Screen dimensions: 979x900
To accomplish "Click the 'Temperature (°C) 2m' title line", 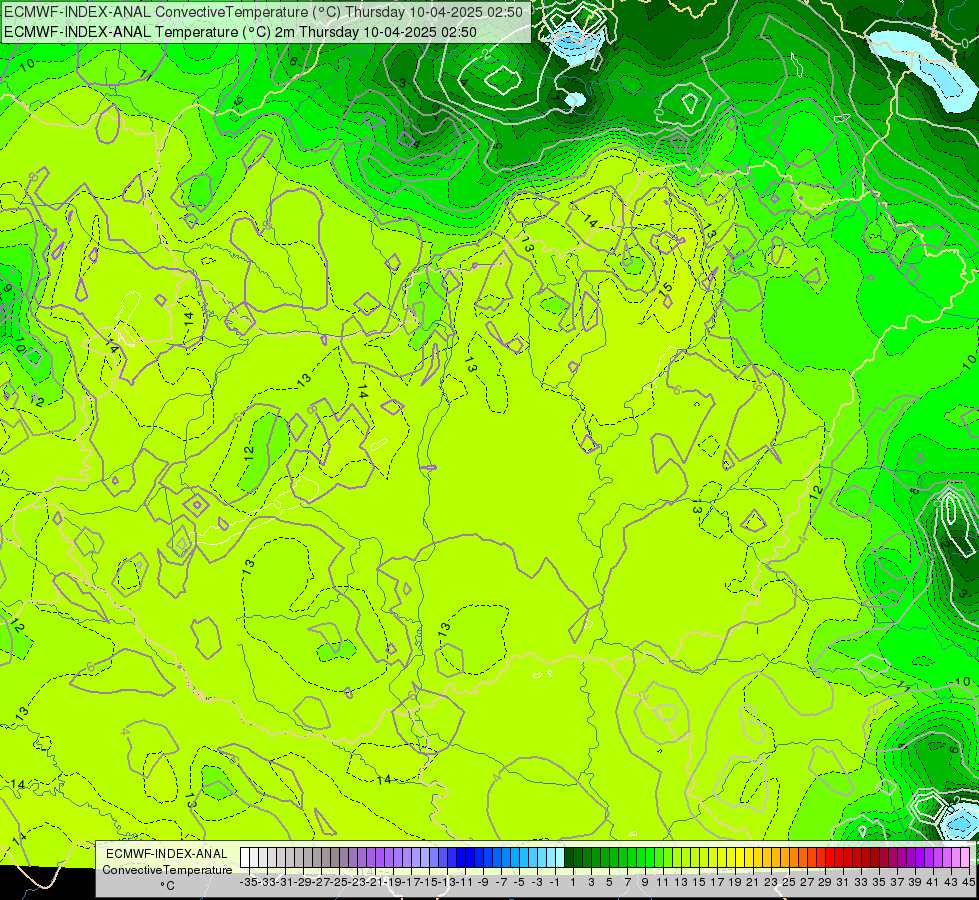I will click(x=240, y=32).
